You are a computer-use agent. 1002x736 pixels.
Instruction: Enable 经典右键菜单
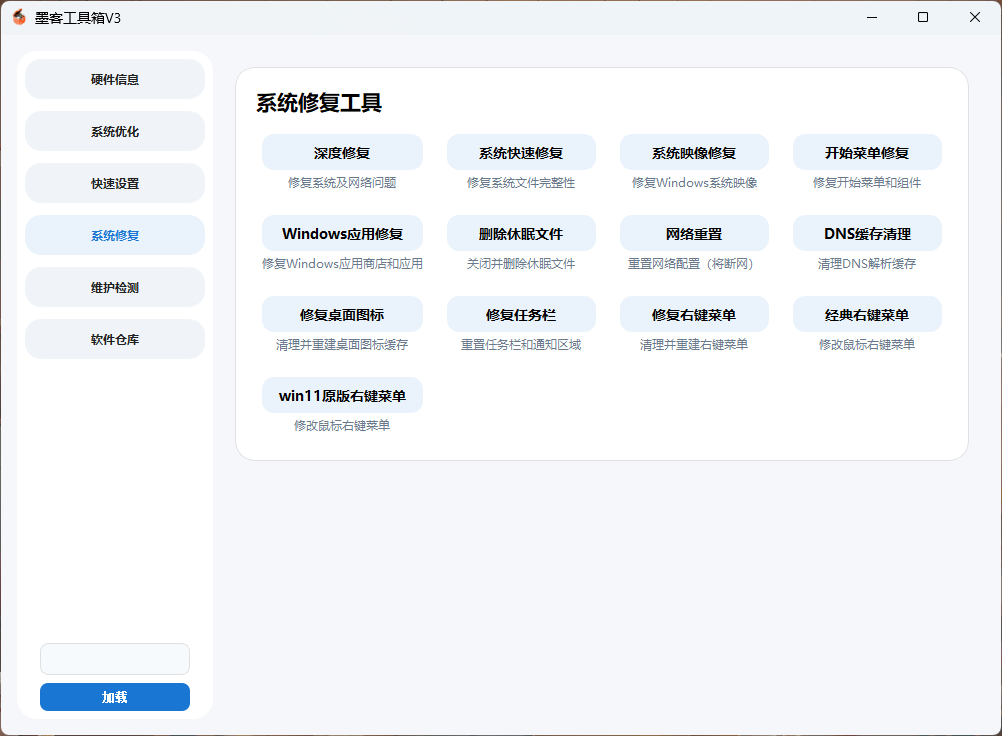click(x=867, y=315)
